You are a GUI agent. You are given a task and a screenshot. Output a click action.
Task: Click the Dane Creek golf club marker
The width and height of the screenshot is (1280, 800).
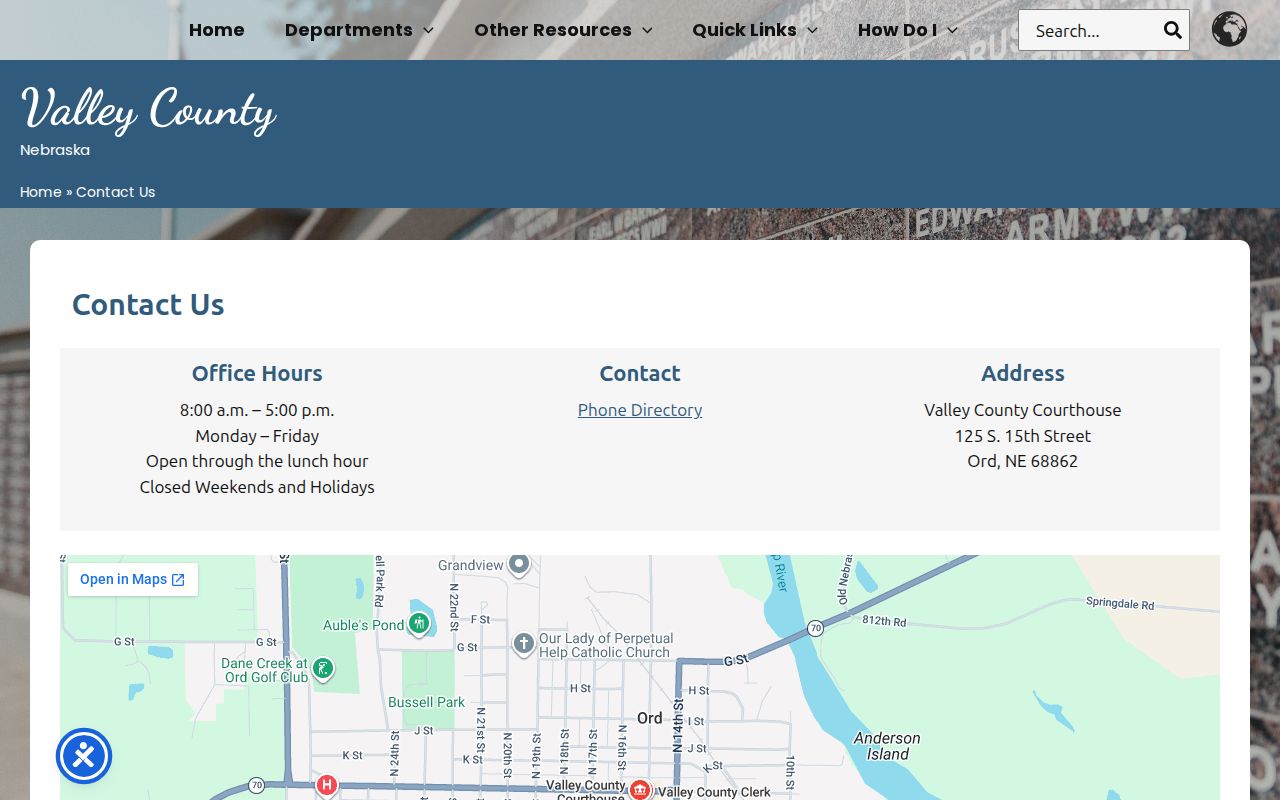(322, 667)
